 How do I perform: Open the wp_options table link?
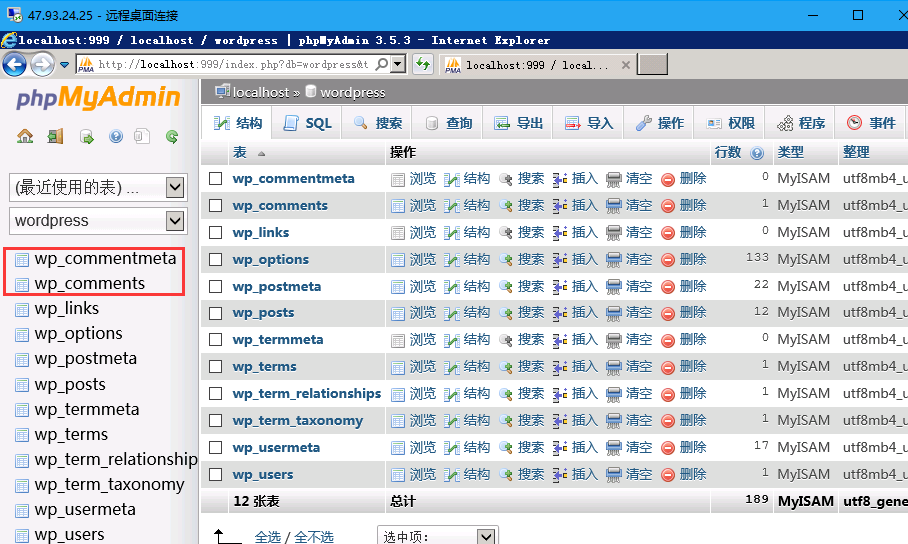coord(270,260)
